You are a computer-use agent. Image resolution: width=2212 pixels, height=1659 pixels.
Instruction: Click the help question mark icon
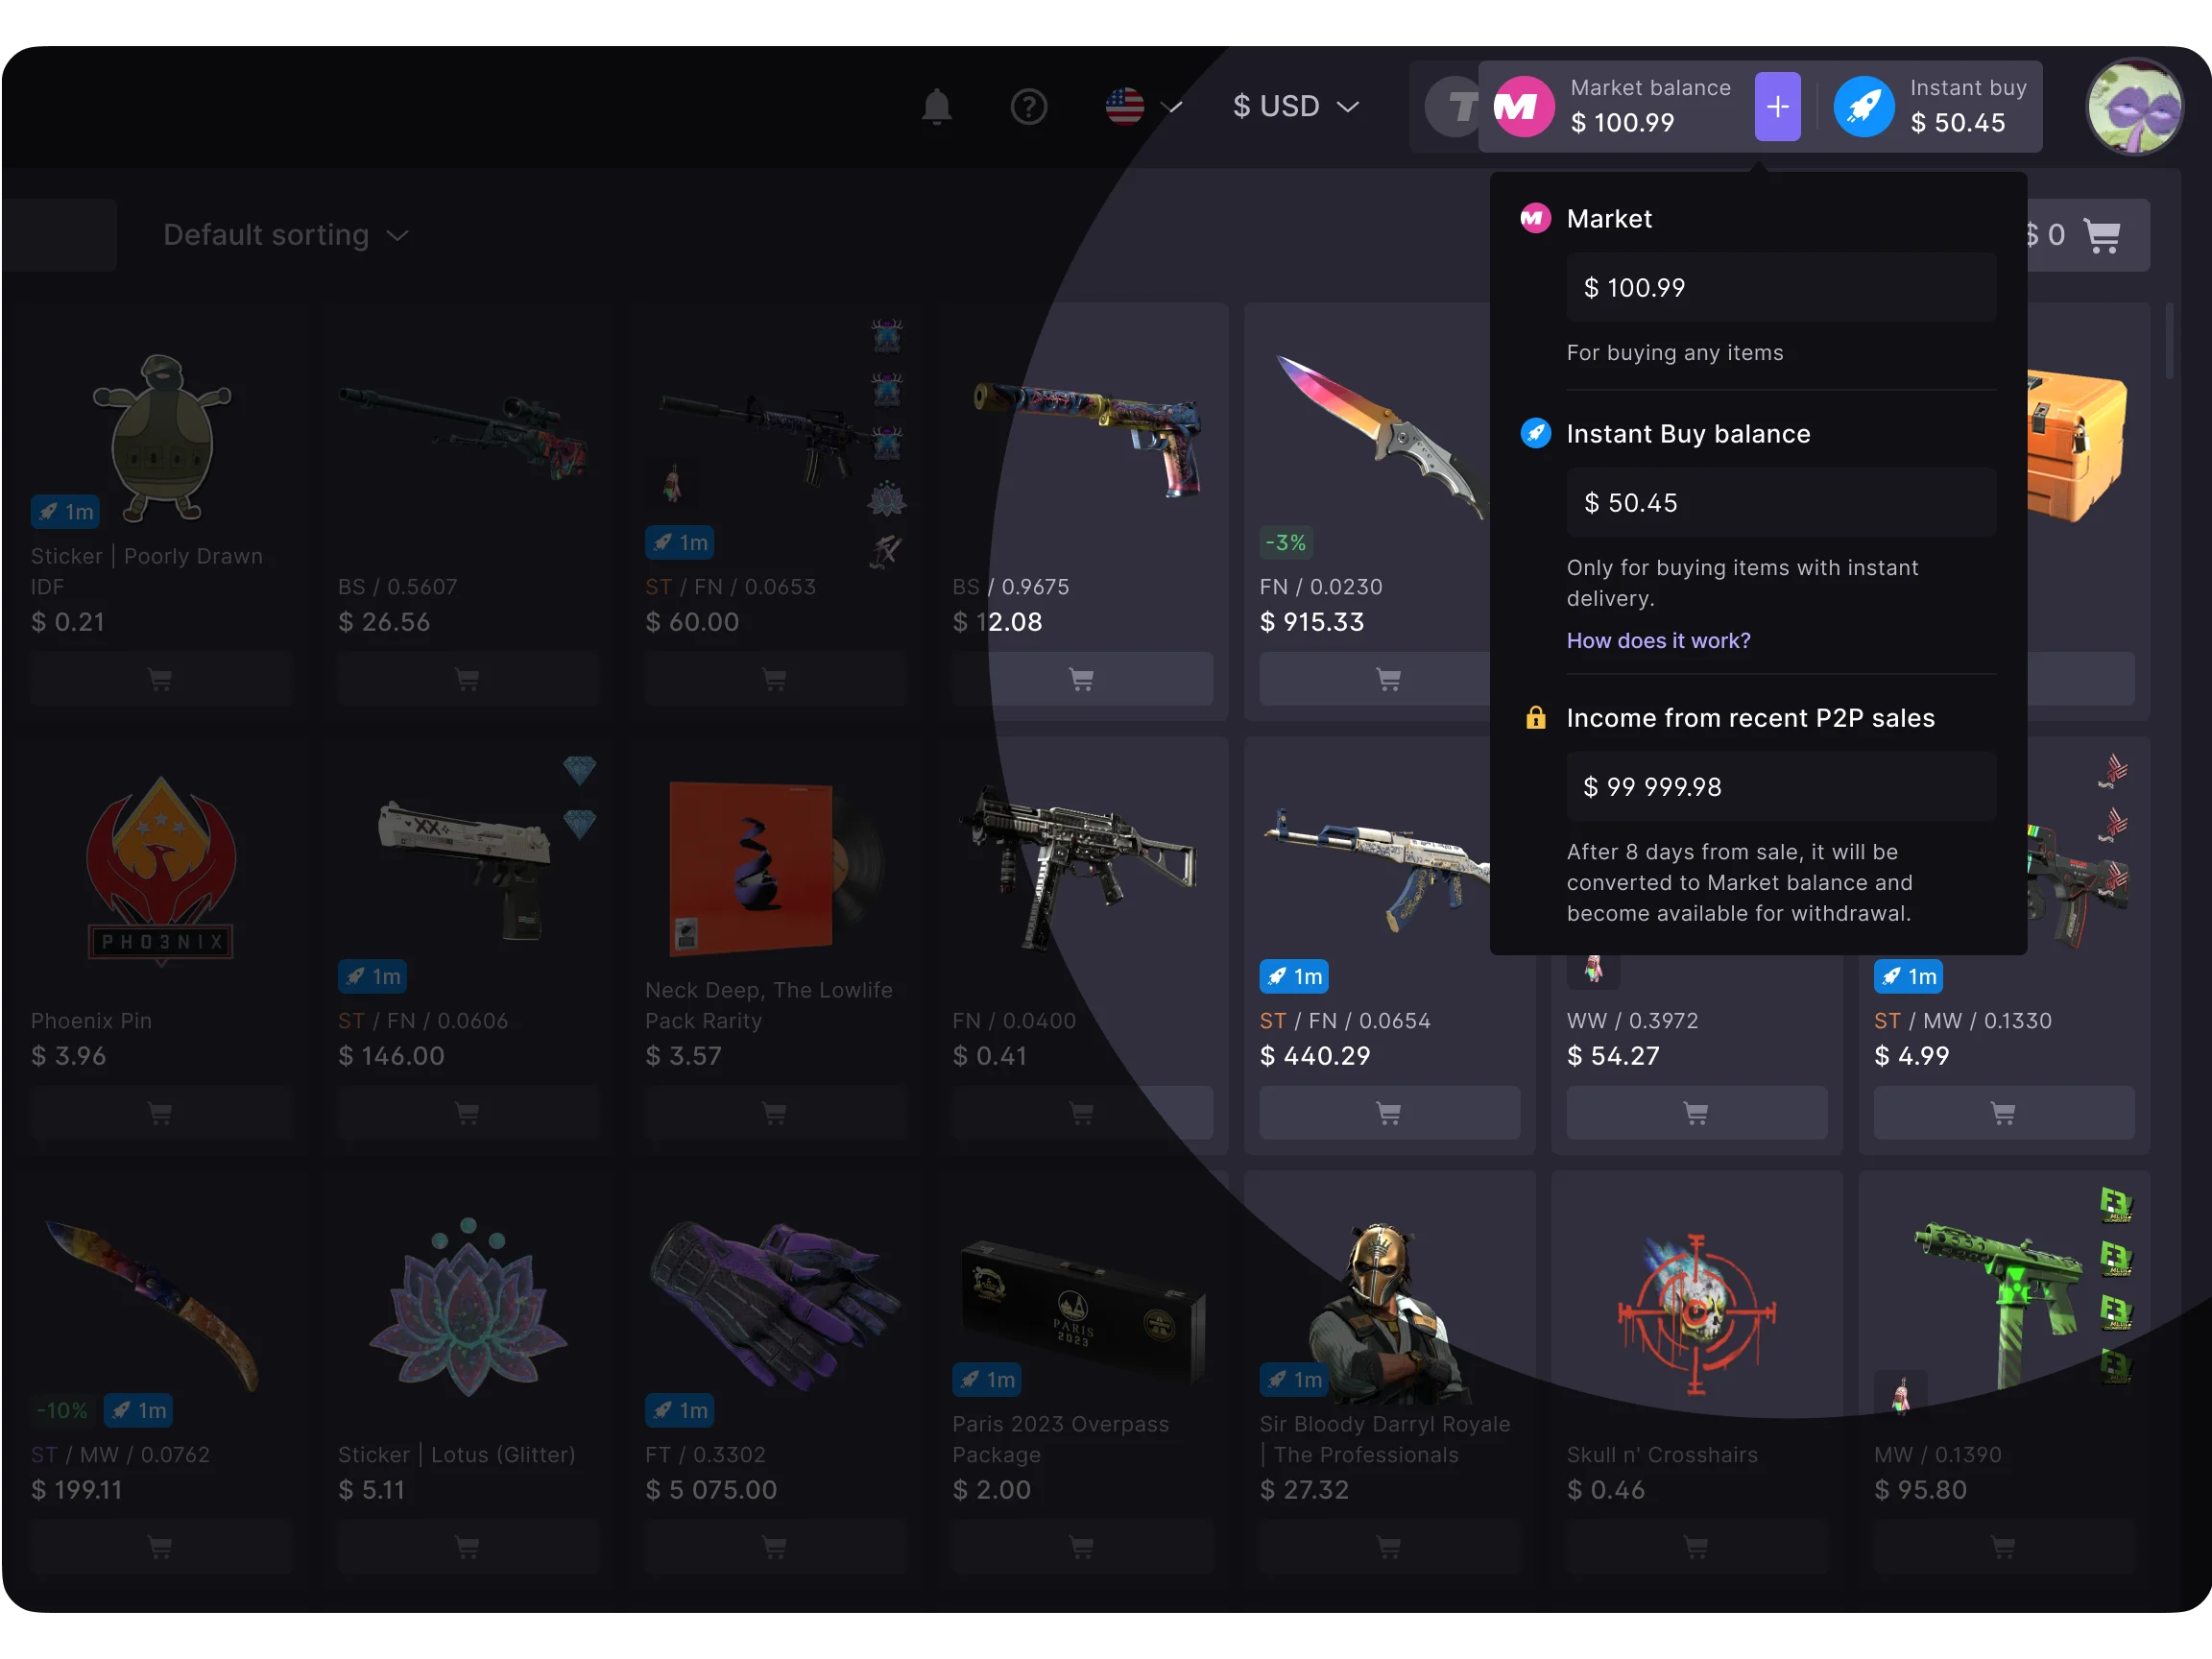point(1028,106)
